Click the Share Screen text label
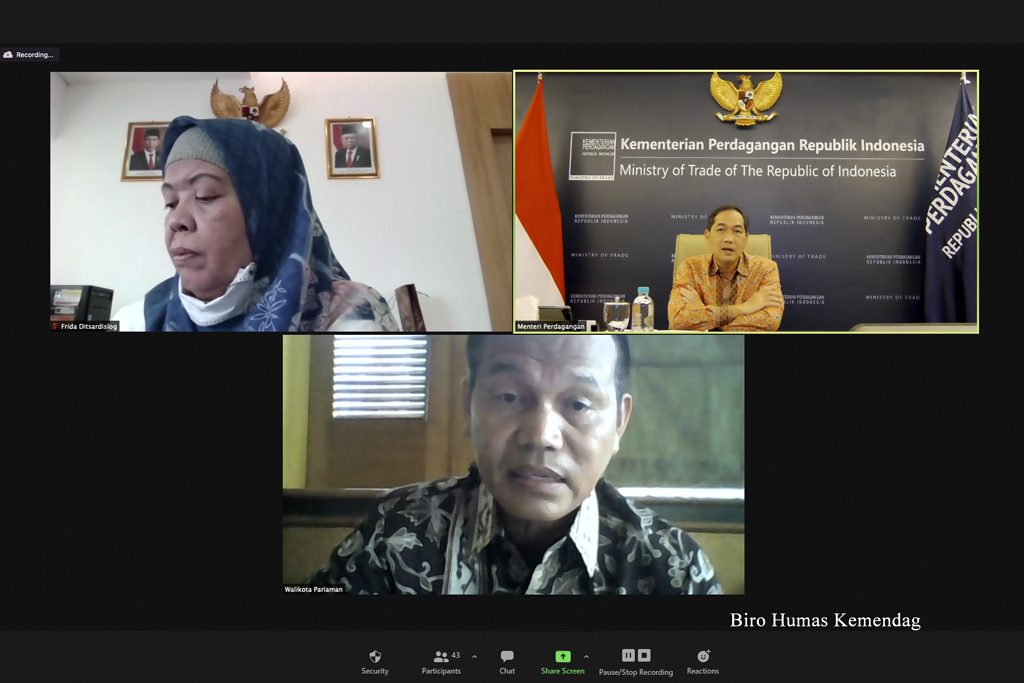Viewport: 1024px width, 683px height. pos(563,671)
